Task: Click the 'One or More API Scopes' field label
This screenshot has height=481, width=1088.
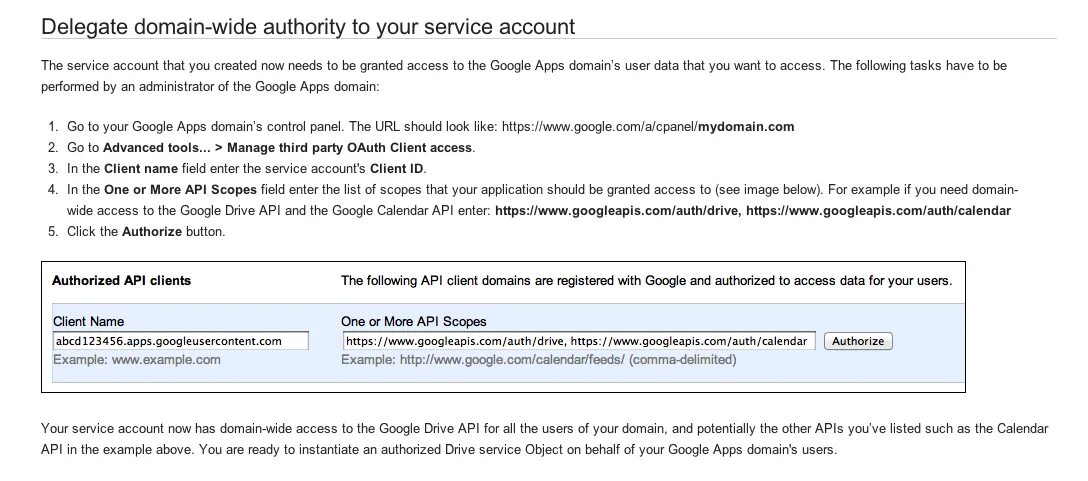Action: point(414,322)
